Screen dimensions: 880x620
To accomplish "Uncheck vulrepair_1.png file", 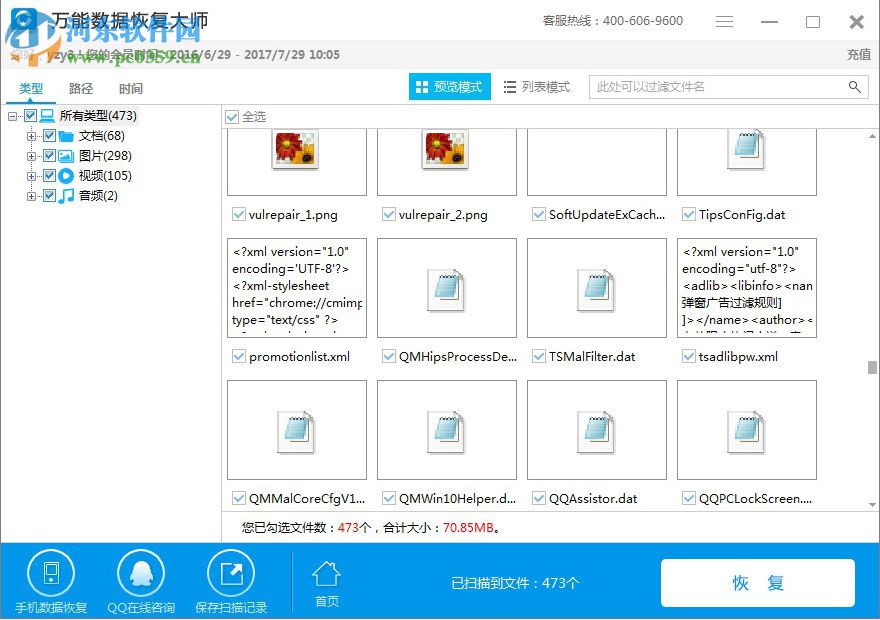I will 238,213.
